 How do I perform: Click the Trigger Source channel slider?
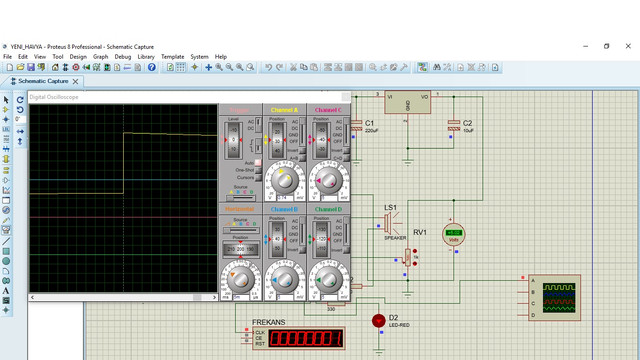point(241,198)
